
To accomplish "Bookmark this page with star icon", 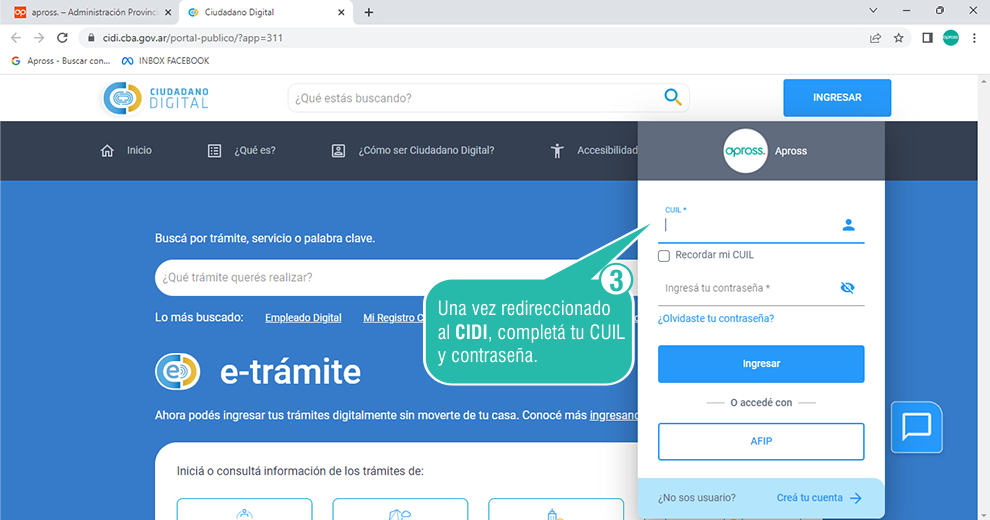I will 898,38.
